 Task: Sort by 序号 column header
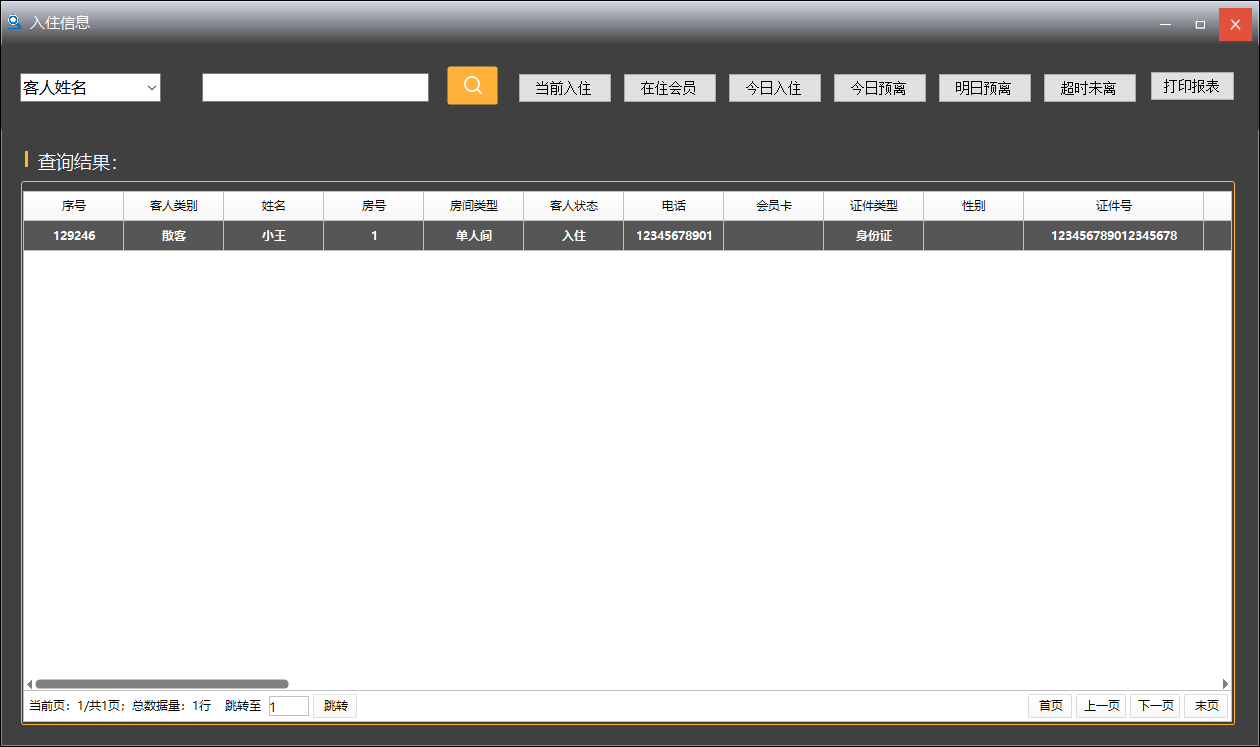coord(73,206)
